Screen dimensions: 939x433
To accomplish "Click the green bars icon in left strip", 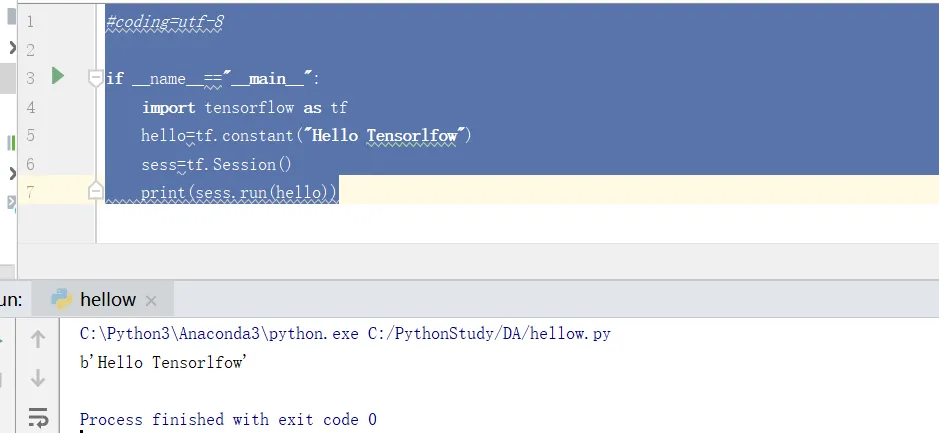I will (x=11, y=143).
